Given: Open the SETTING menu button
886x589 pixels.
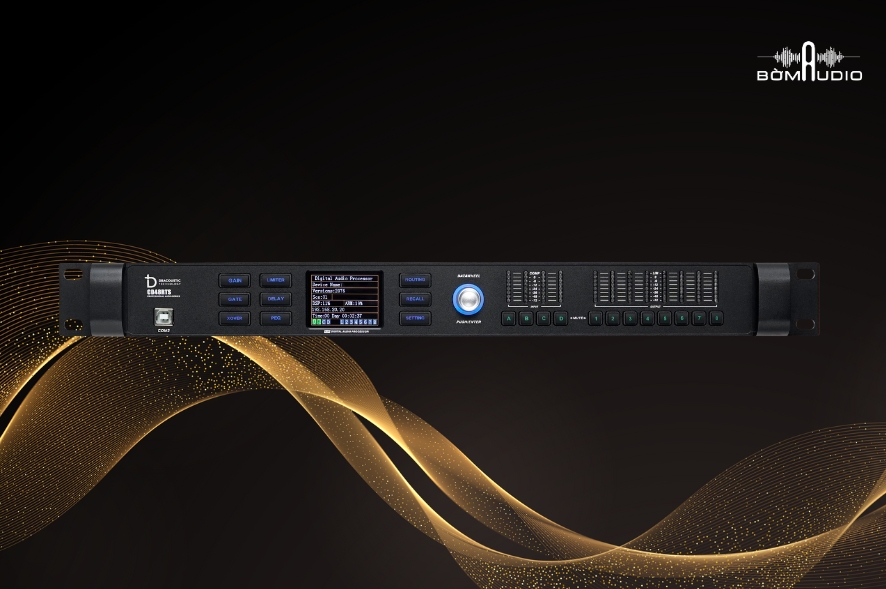Looking at the screenshot, I should click(415, 318).
